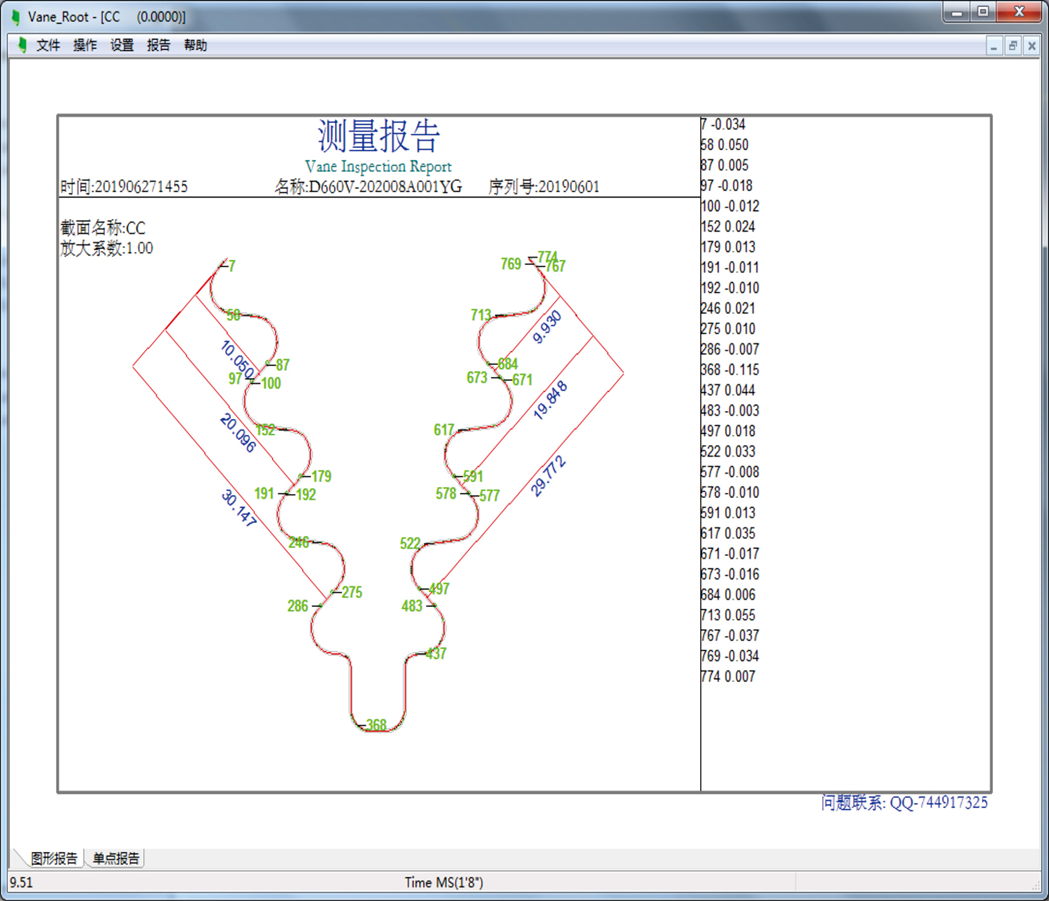1049x901 pixels.
Task: Open the 文件 menu
Action: tap(48, 45)
